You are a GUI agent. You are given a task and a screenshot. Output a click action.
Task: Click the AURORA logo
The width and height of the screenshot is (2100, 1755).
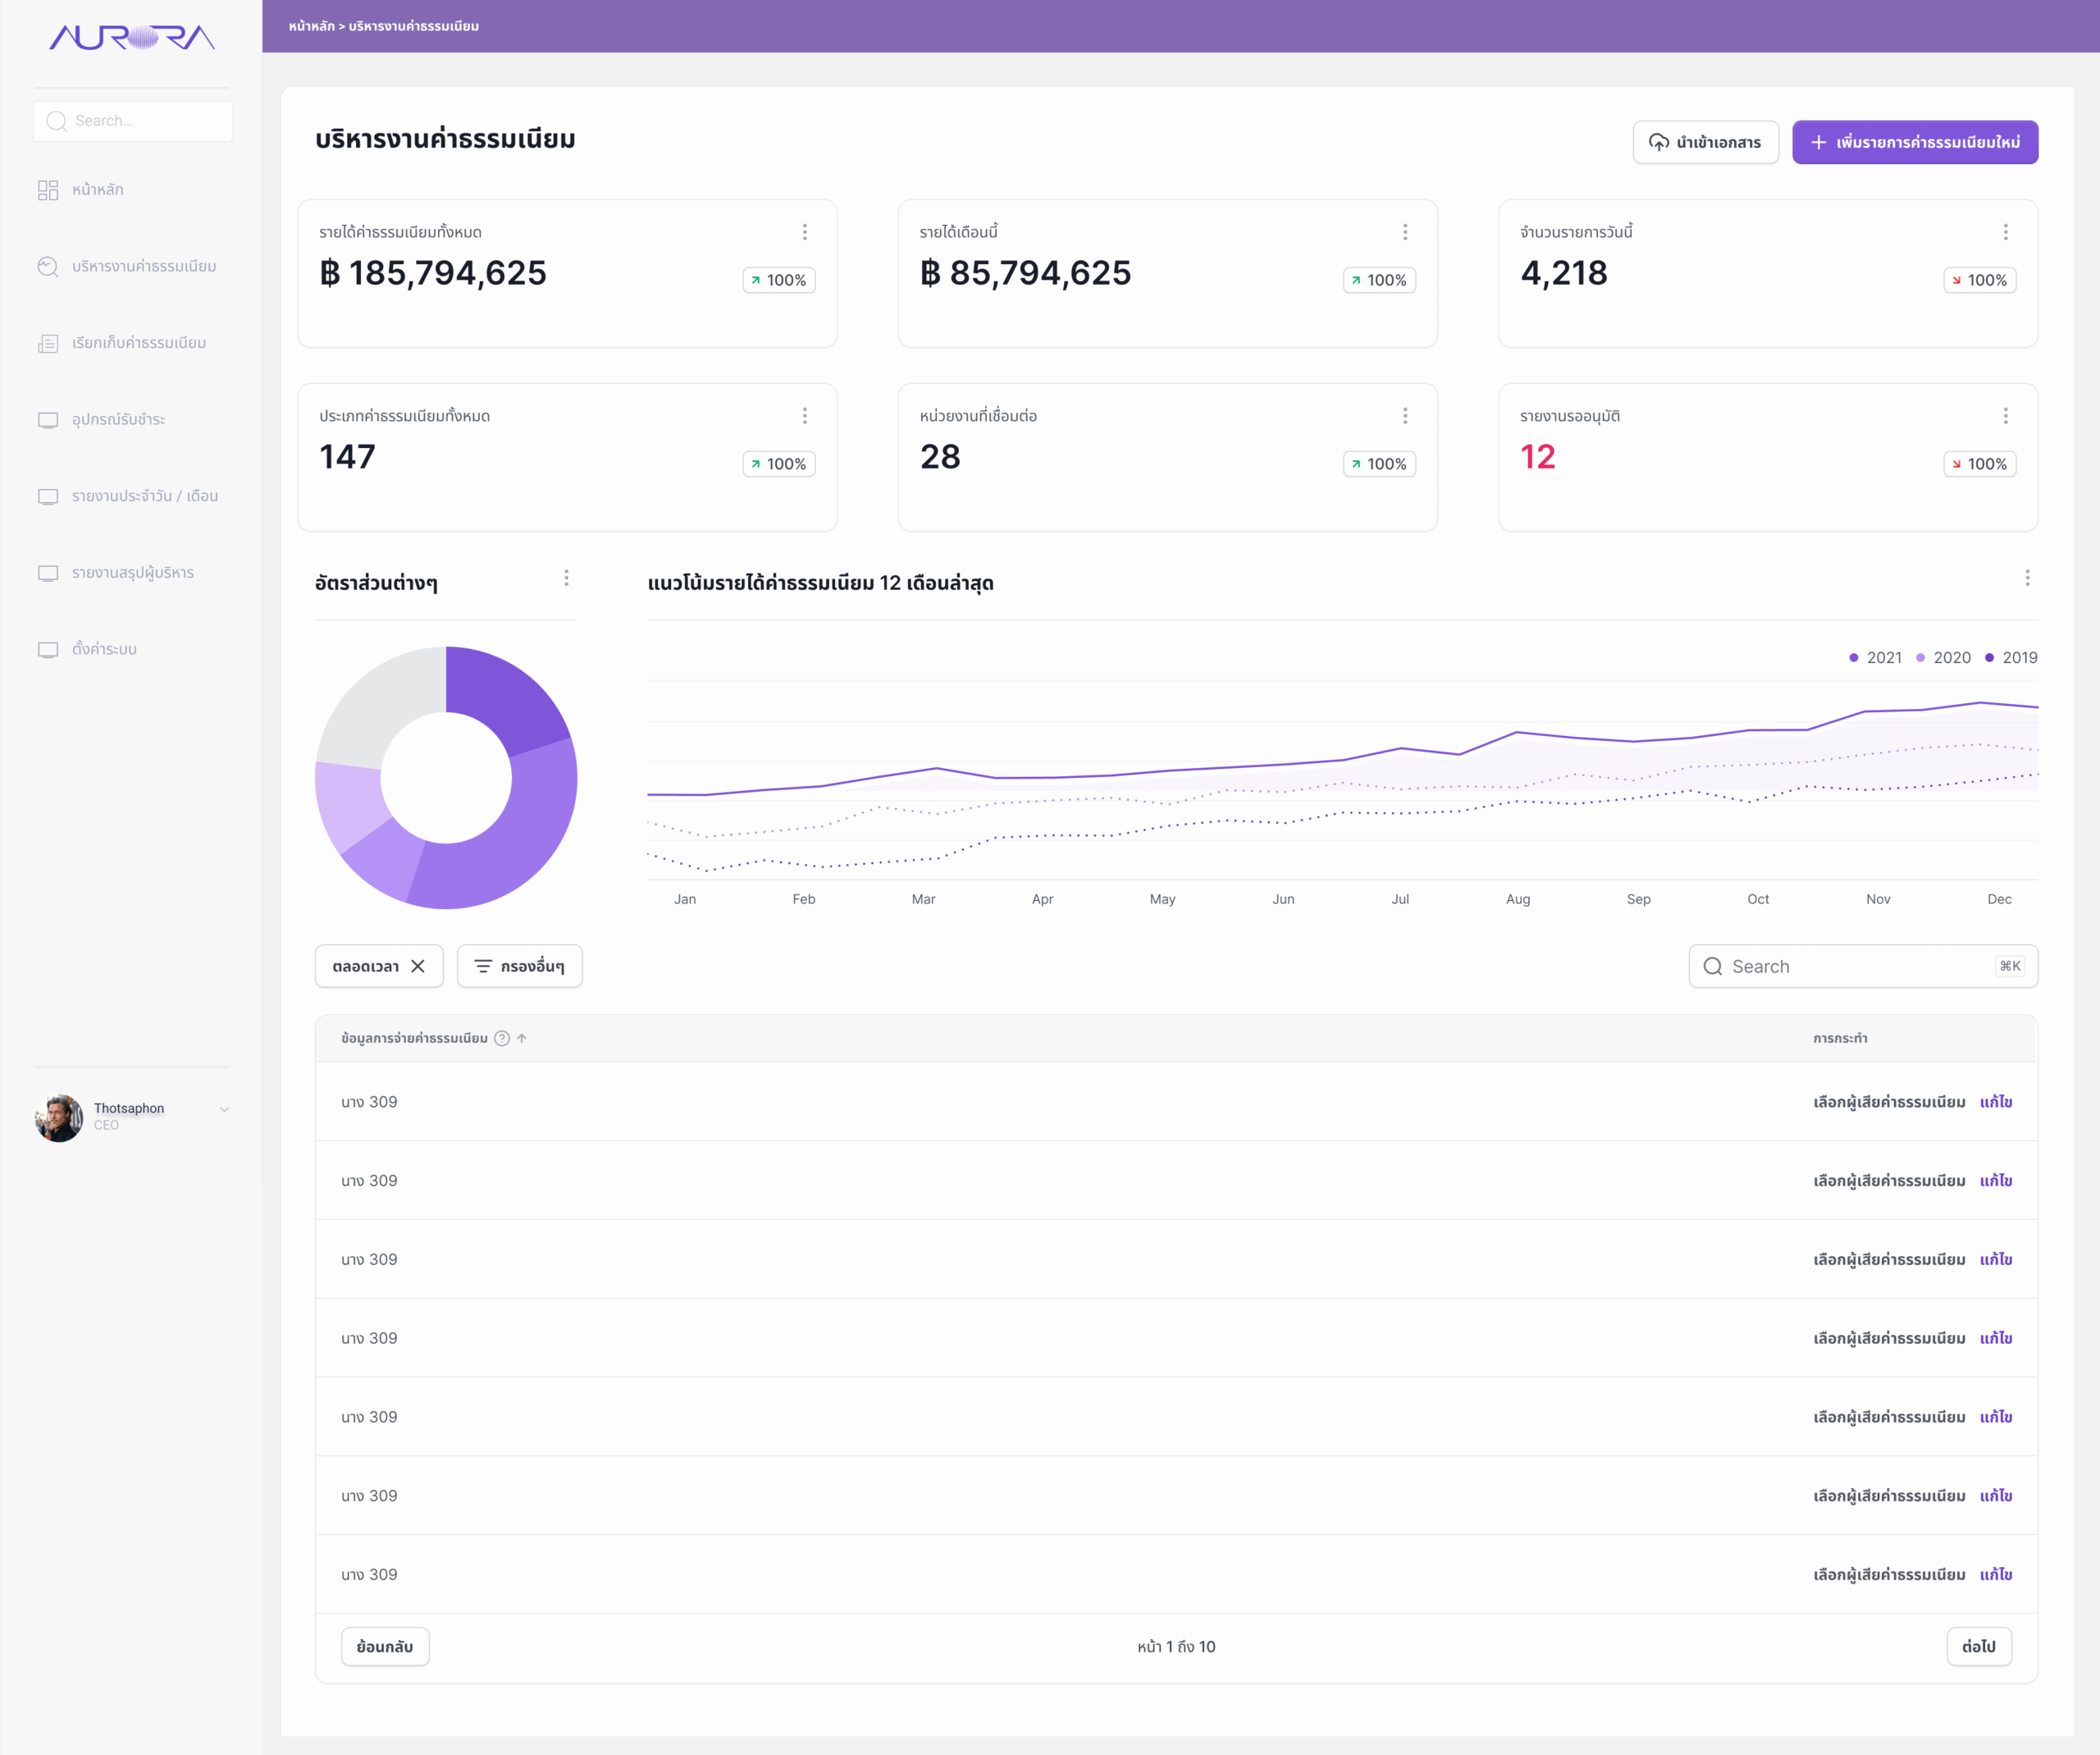click(x=132, y=38)
